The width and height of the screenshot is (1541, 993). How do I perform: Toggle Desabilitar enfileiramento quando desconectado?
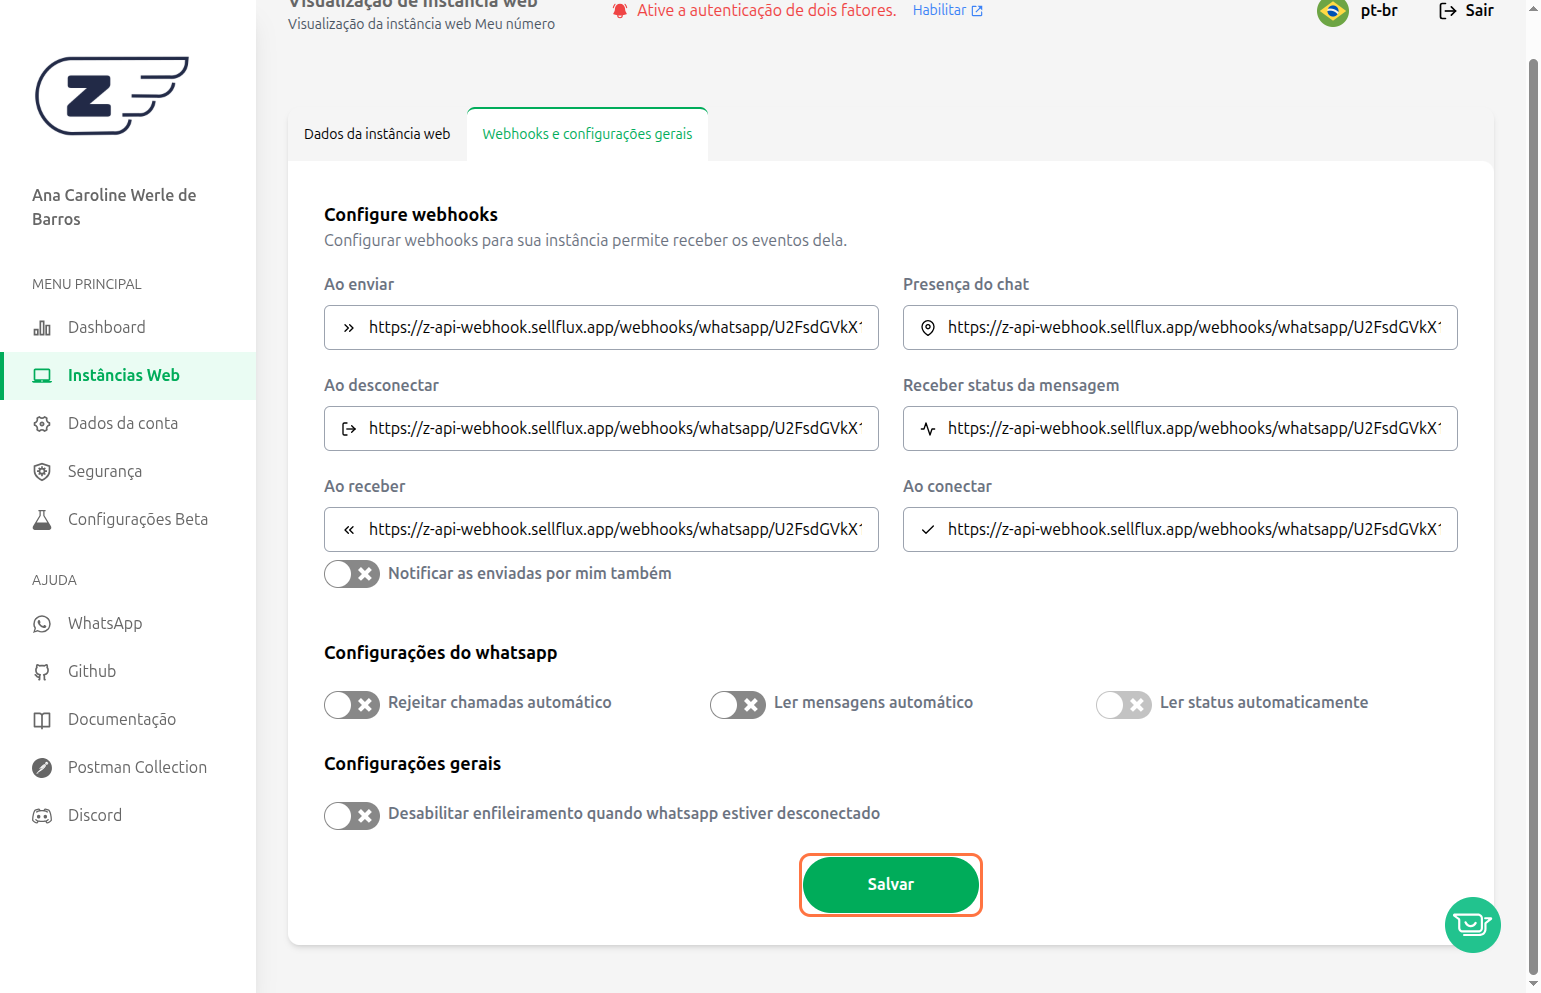[352, 815]
